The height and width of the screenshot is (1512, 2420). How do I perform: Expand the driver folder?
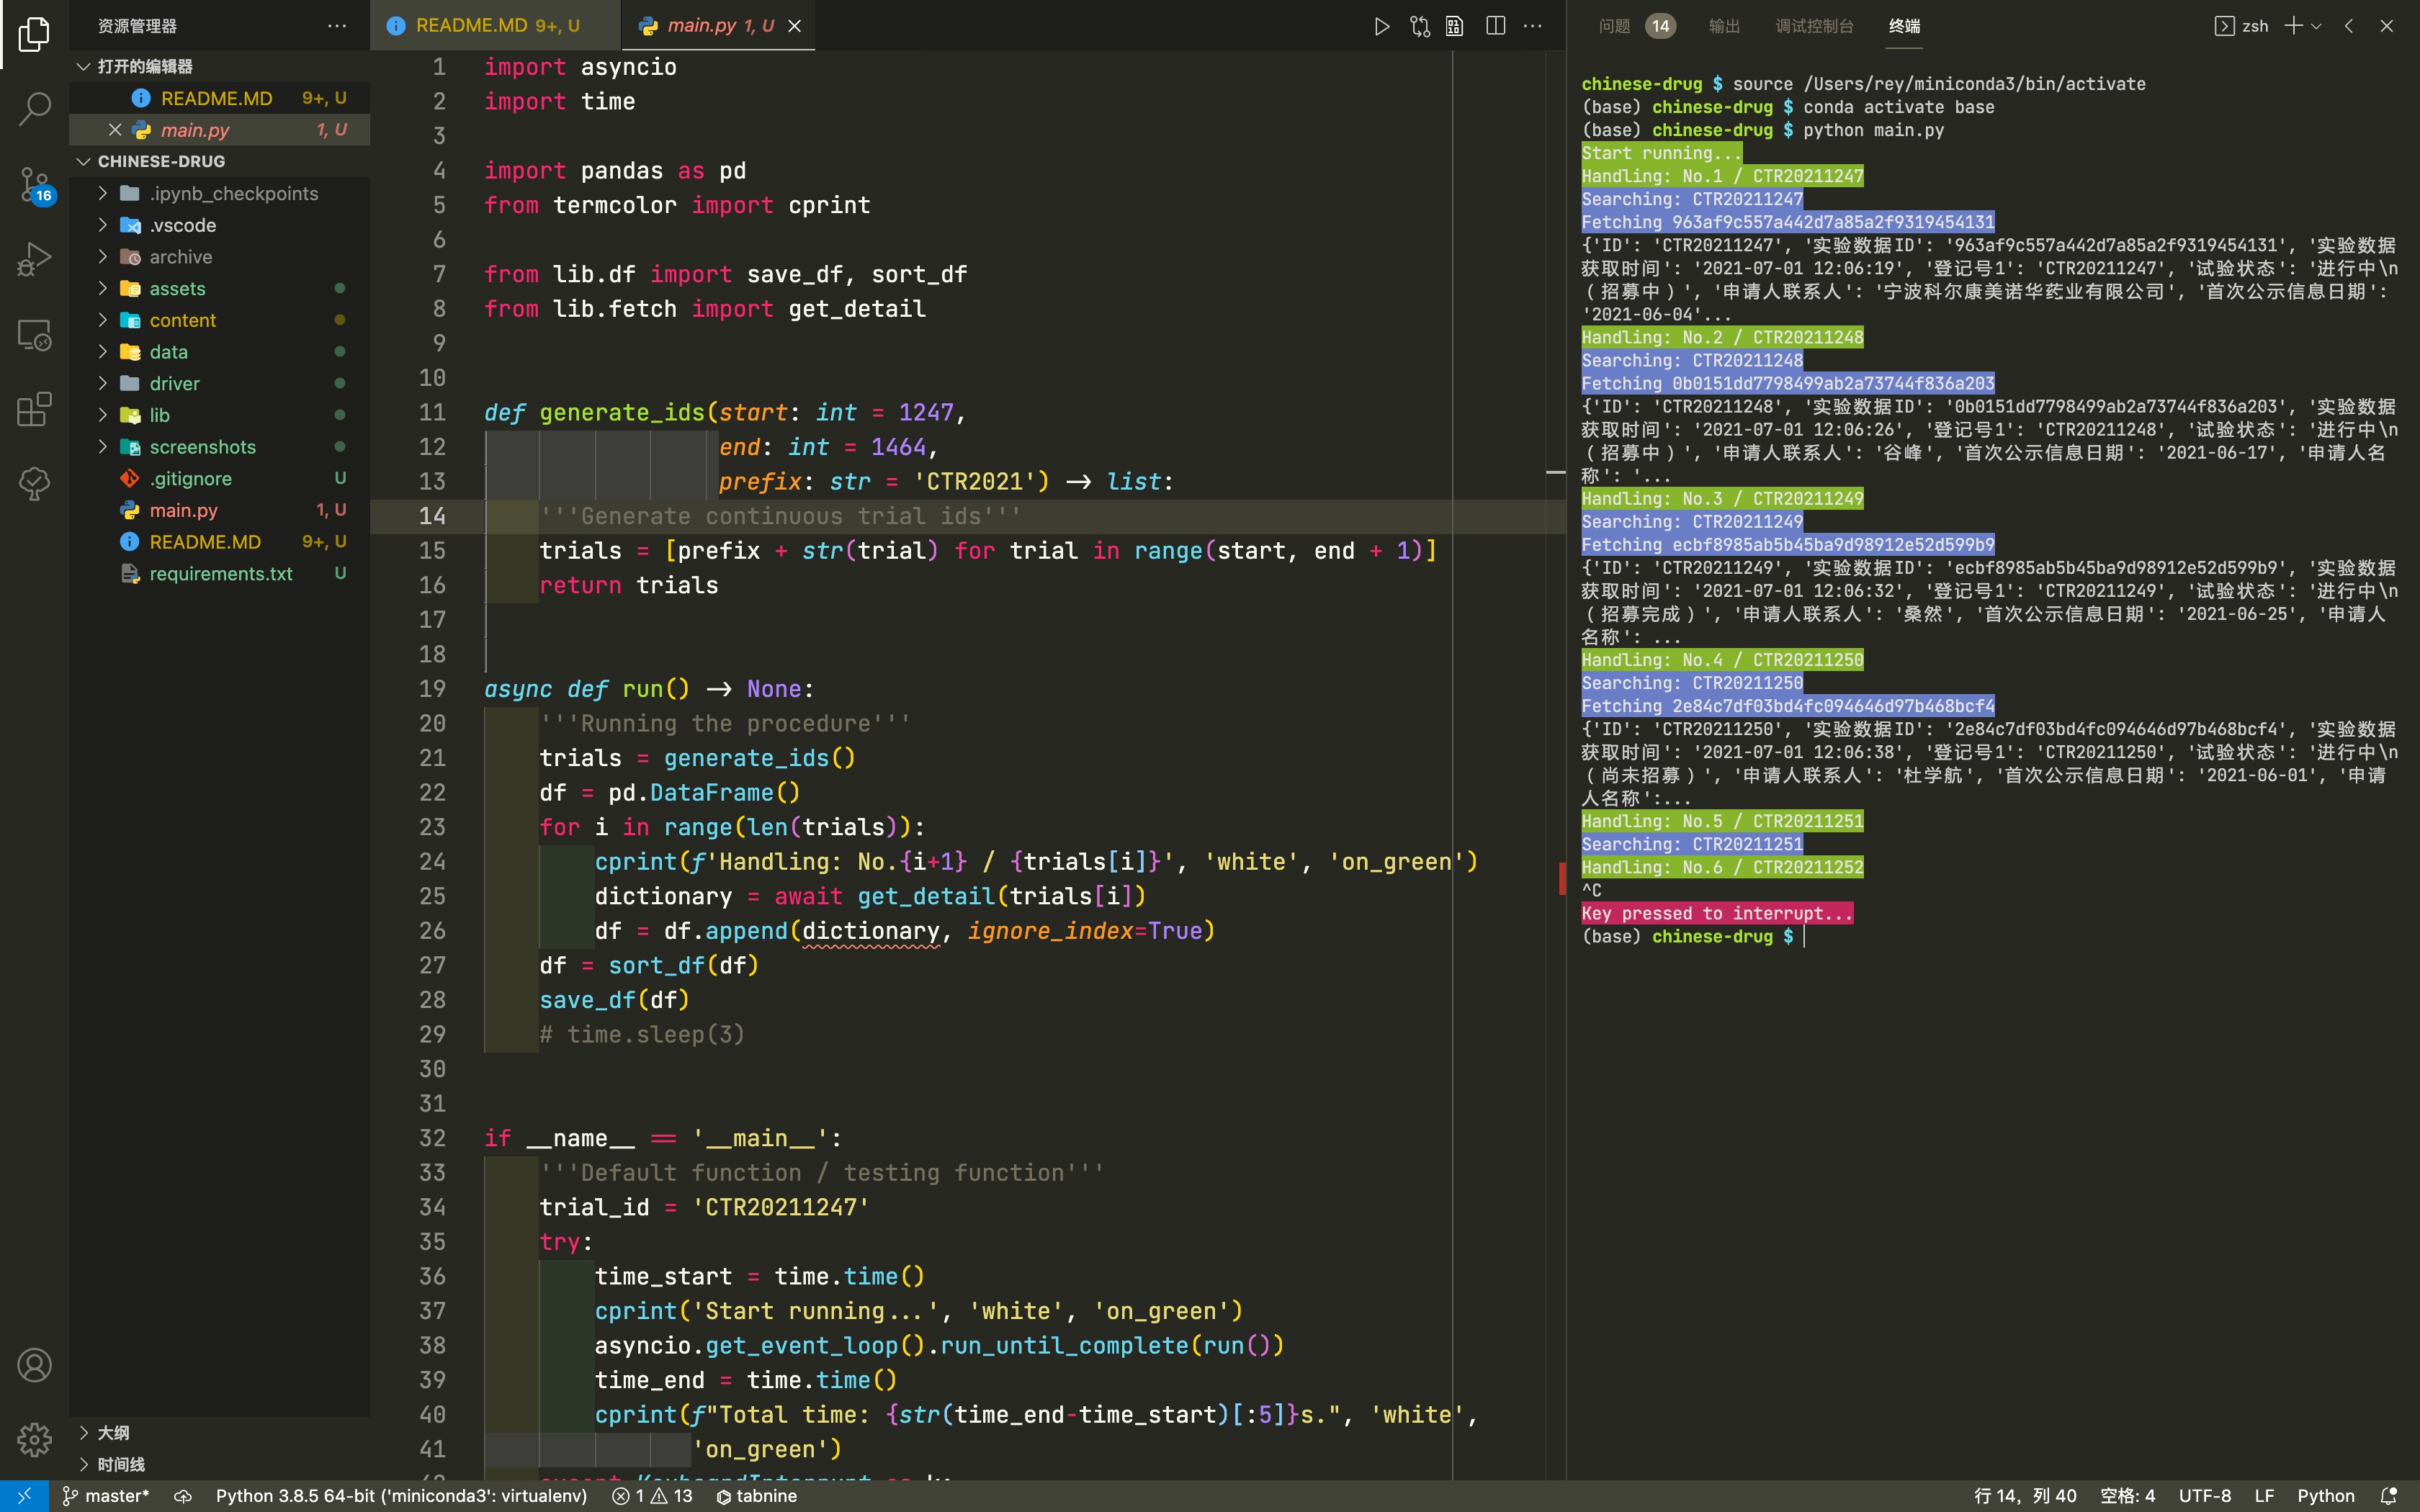[x=220, y=383]
